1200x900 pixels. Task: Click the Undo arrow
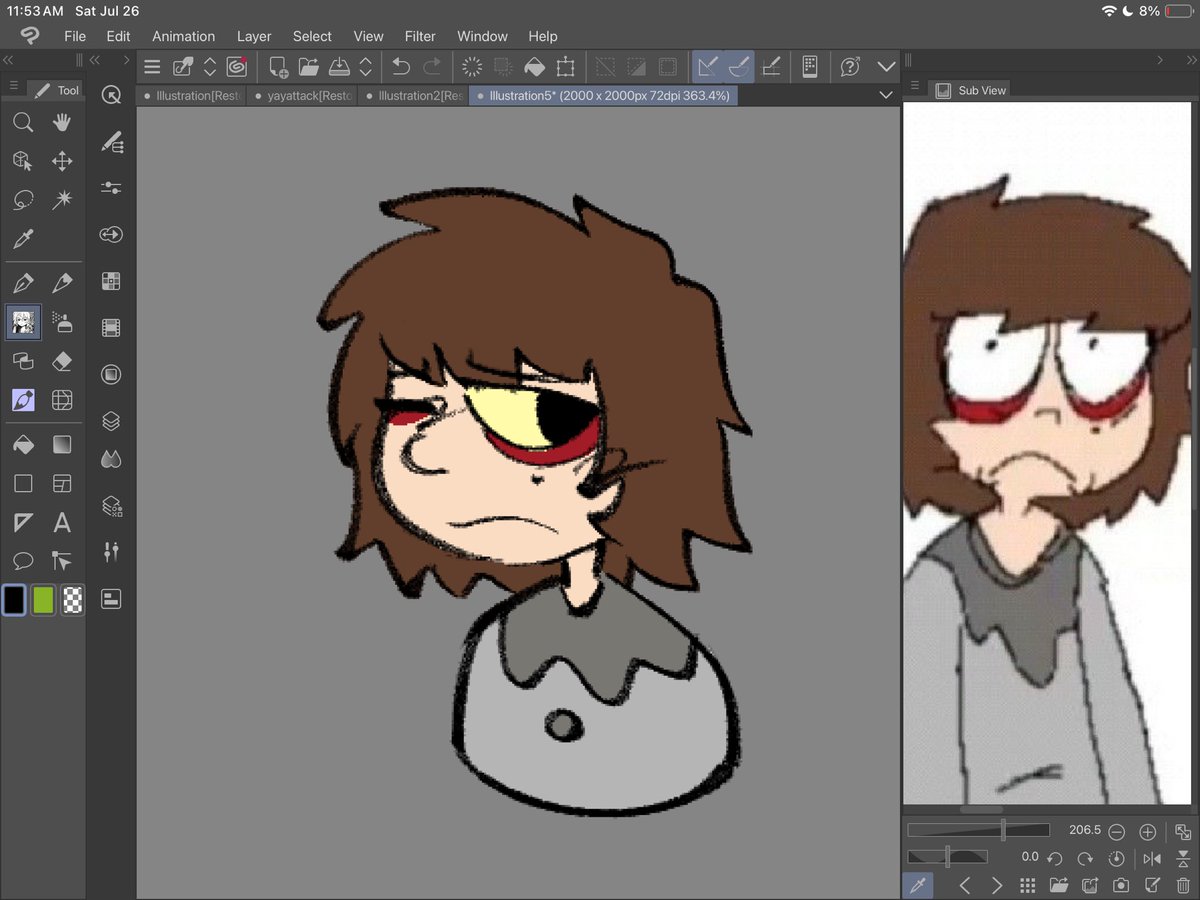[x=401, y=67]
